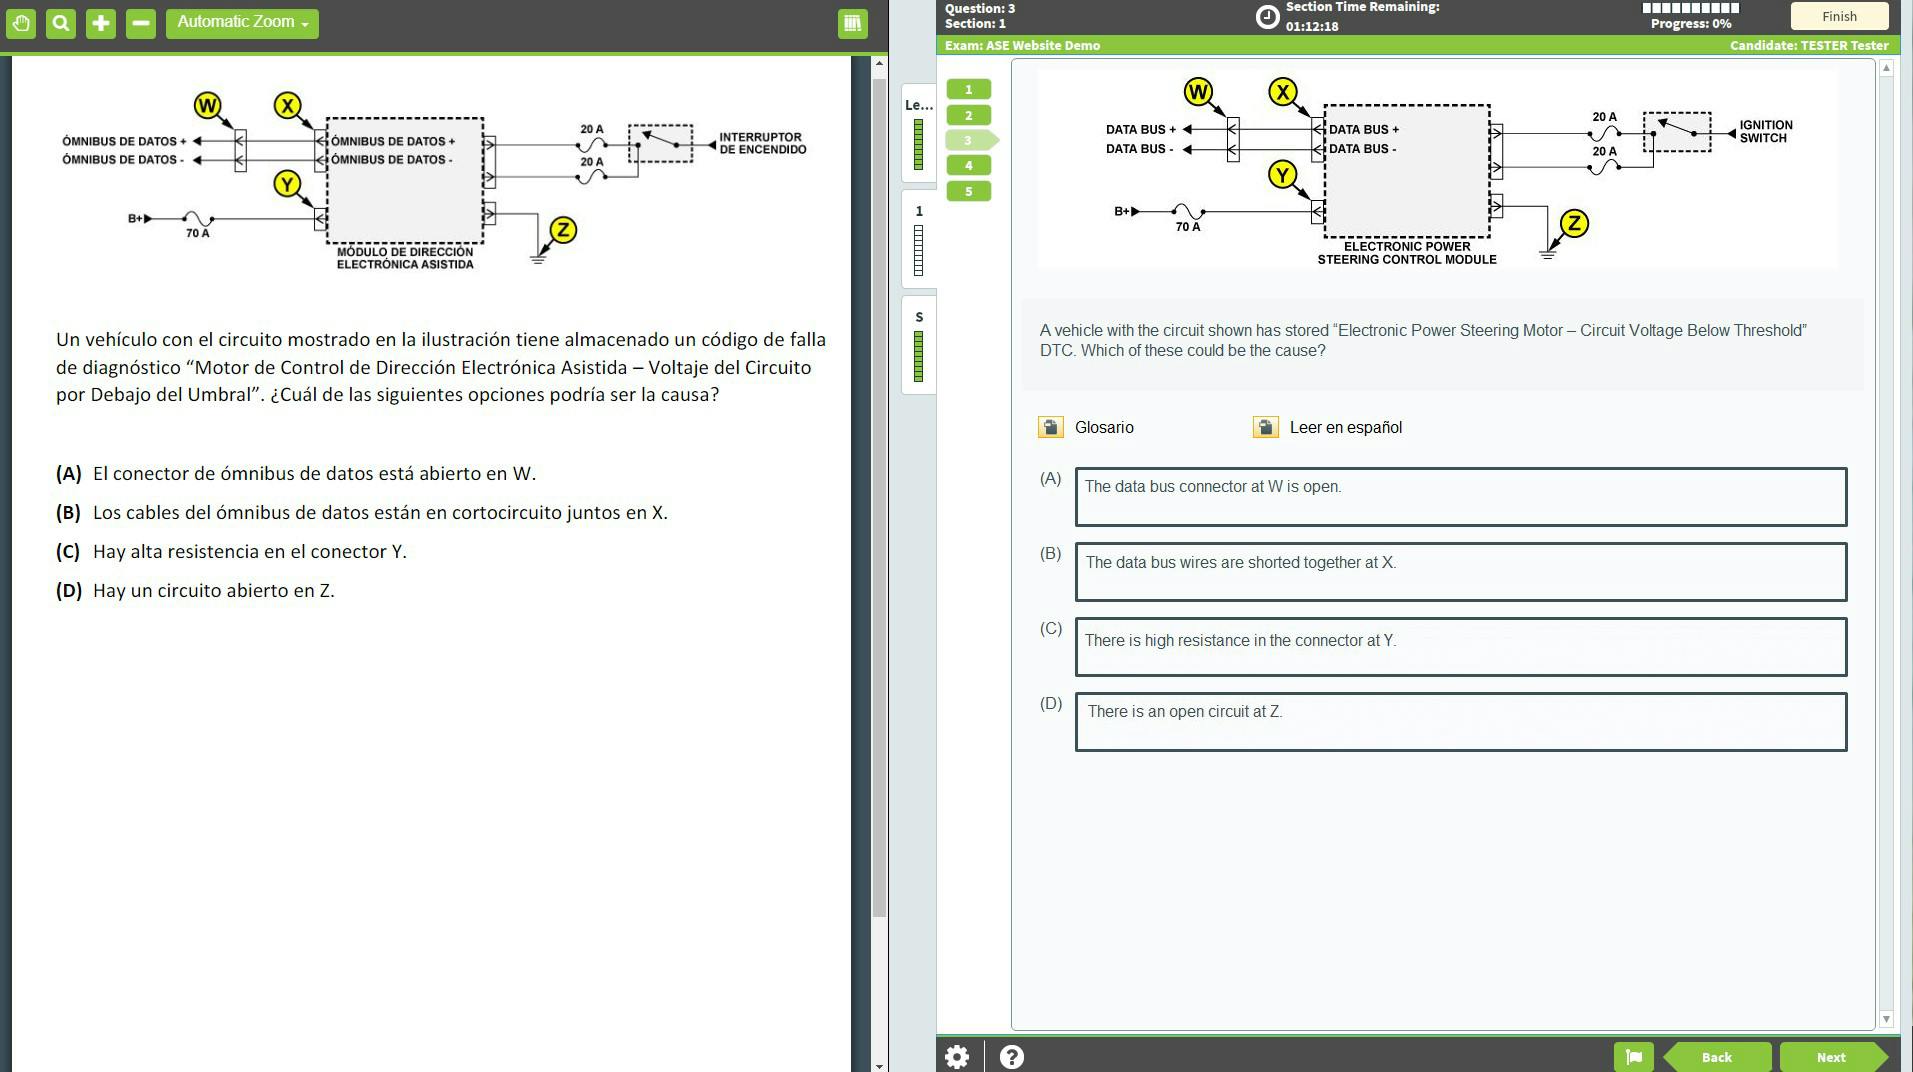This screenshot has width=1913, height=1072.
Task: Switch to question 2
Action: click(966, 115)
